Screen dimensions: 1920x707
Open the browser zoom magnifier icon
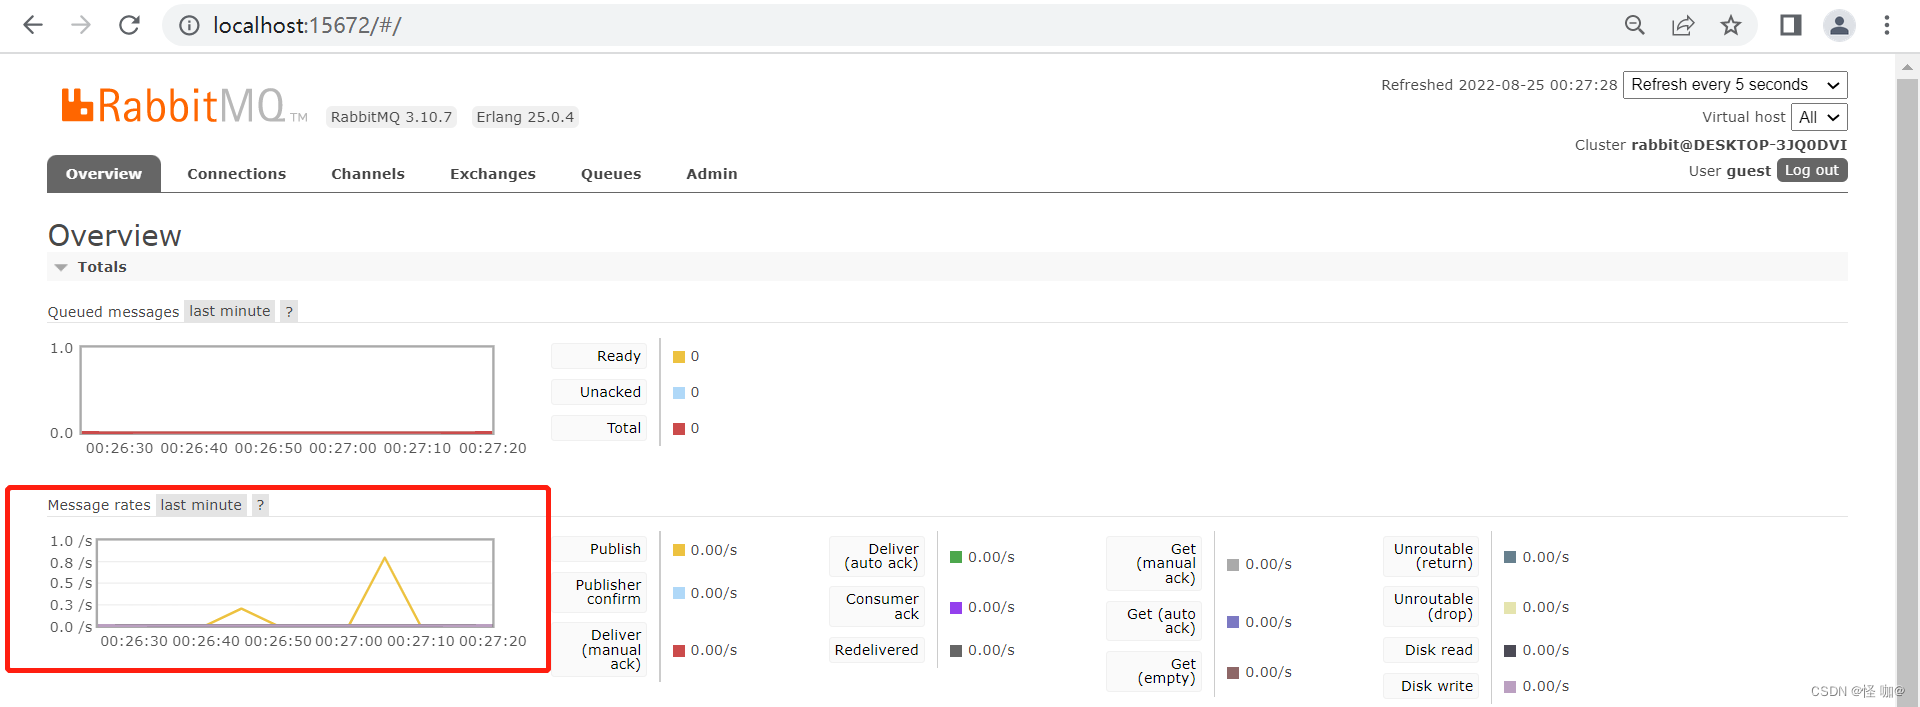tap(1635, 25)
